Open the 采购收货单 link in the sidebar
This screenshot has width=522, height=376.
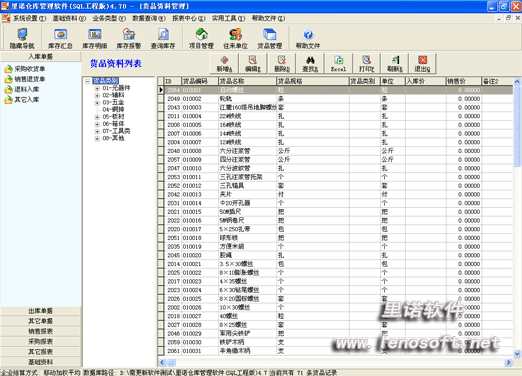coord(29,69)
